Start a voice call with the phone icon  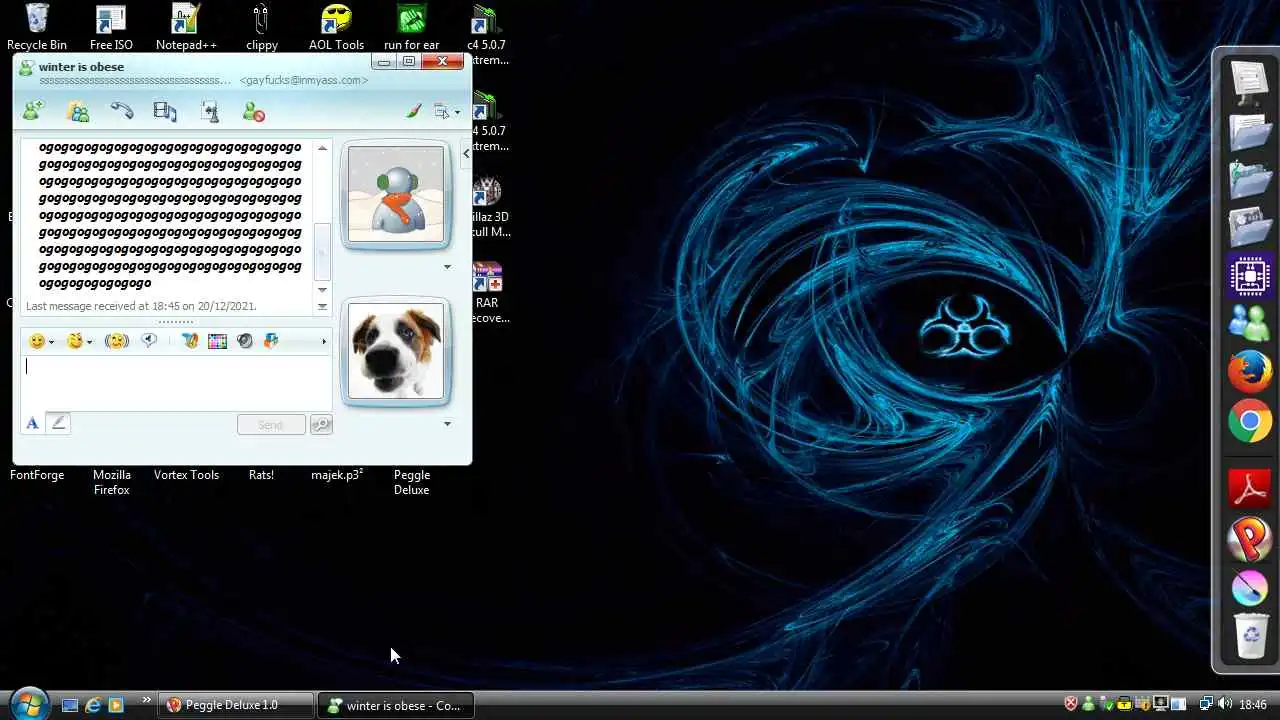pos(122,112)
